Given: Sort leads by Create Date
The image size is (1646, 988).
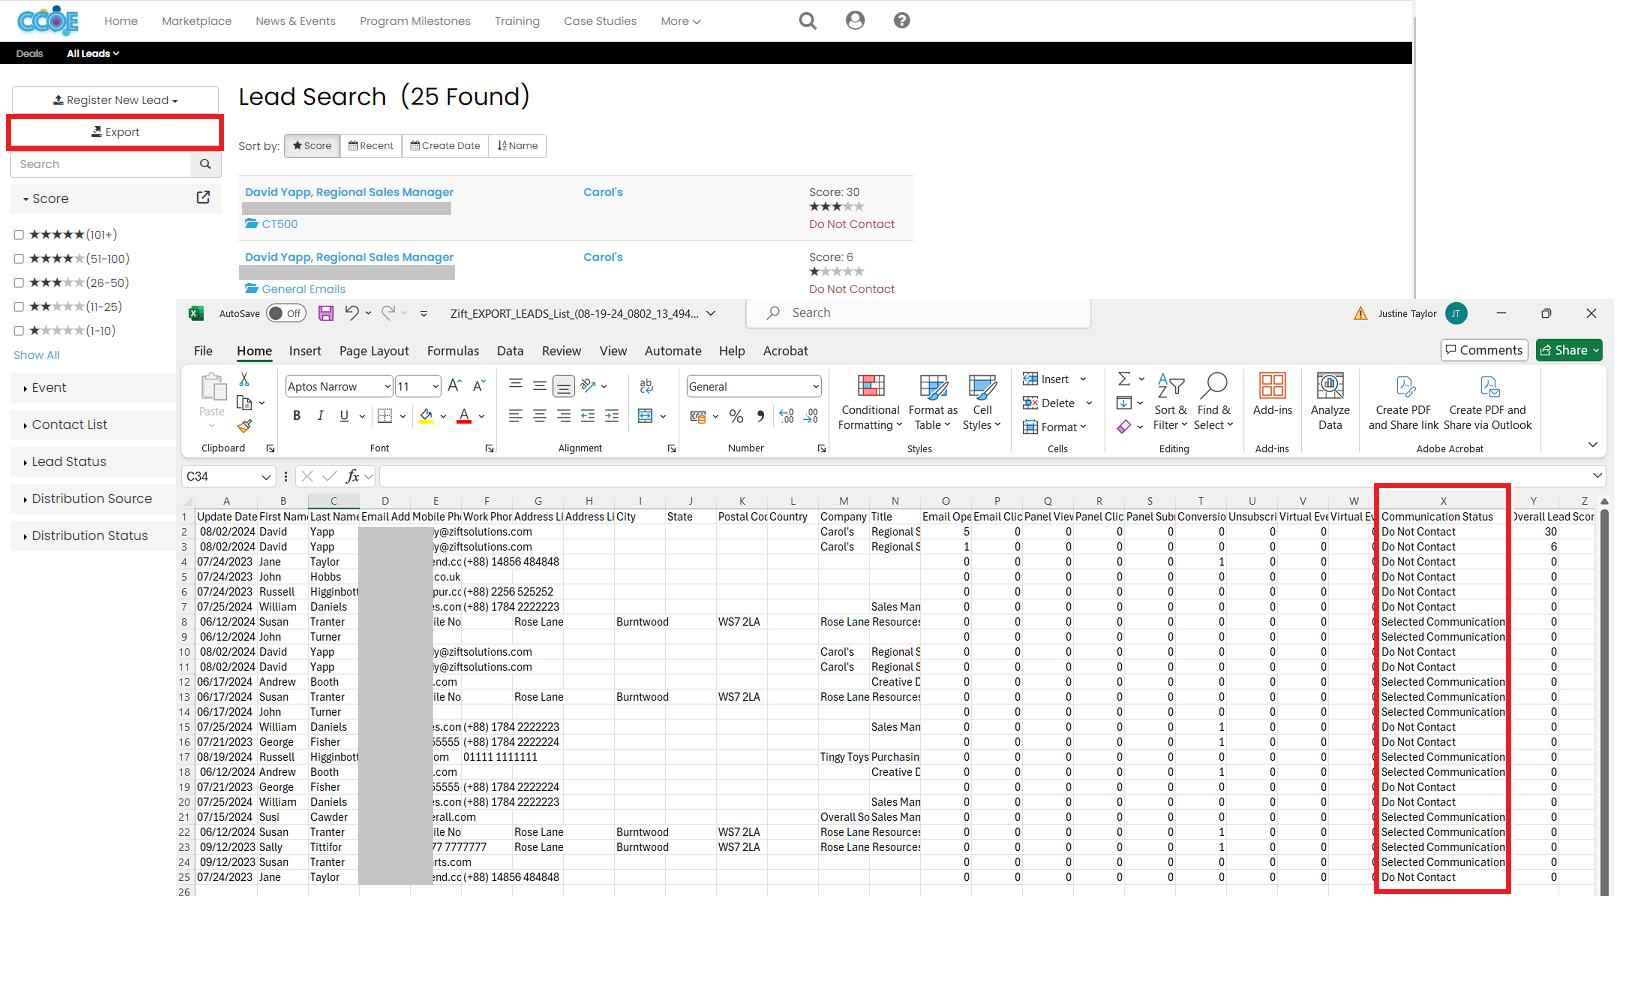Looking at the screenshot, I should click(445, 146).
